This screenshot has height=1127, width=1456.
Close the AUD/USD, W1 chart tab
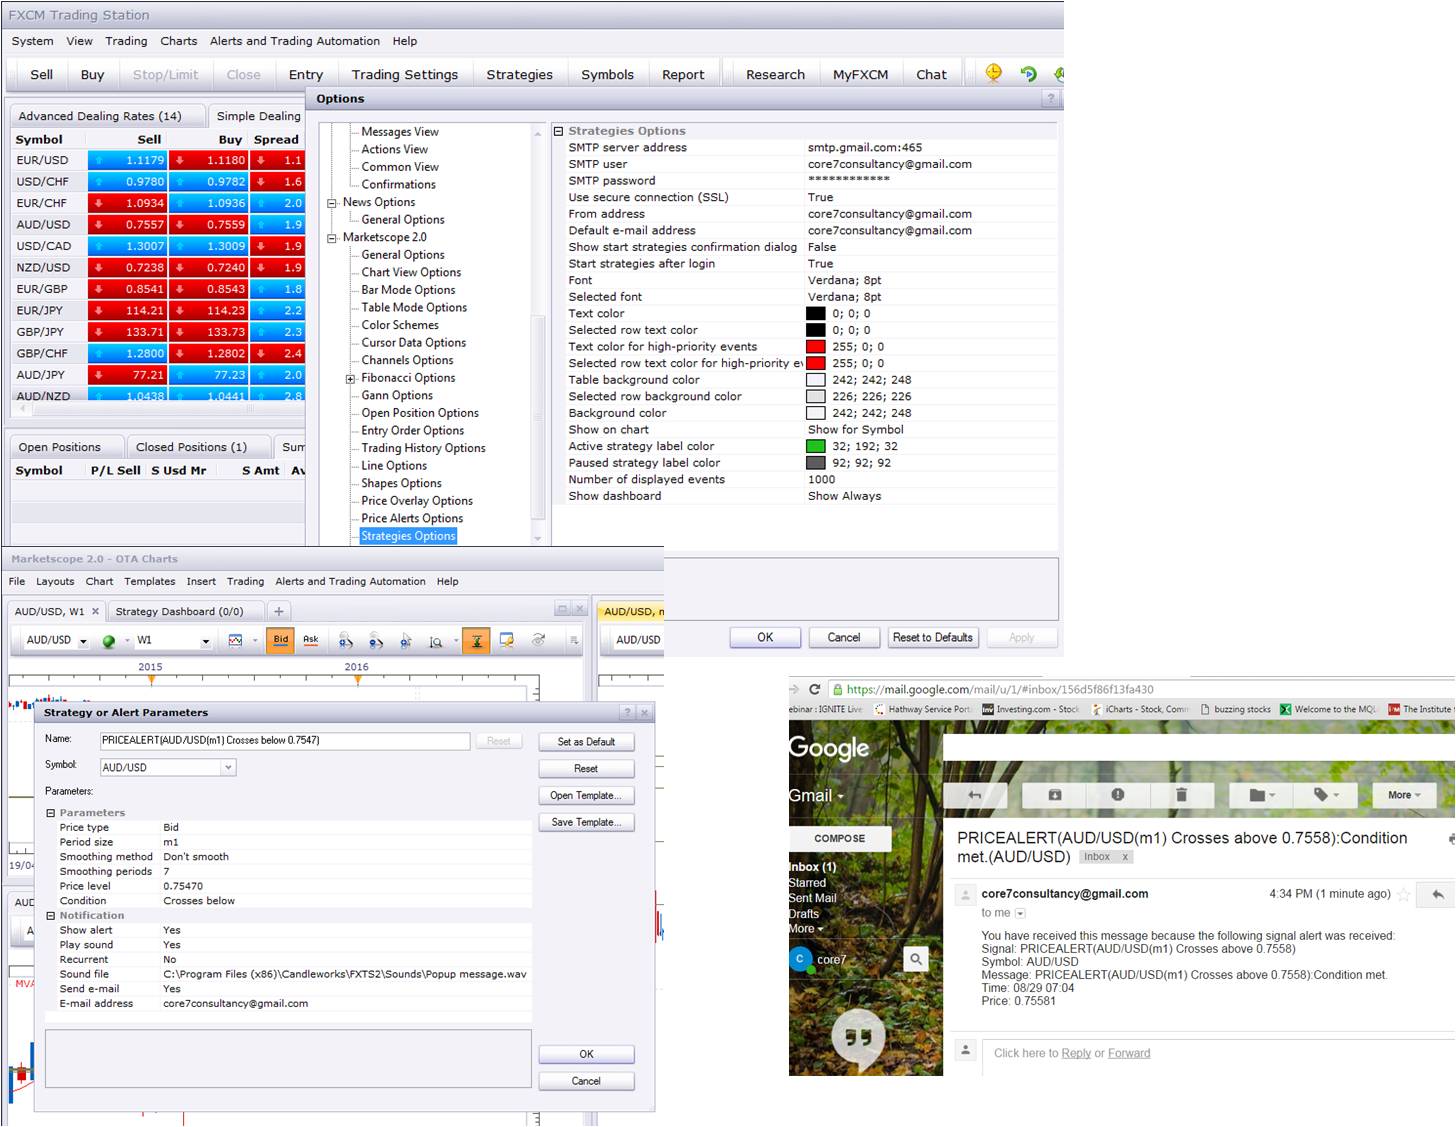coord(96,611)
